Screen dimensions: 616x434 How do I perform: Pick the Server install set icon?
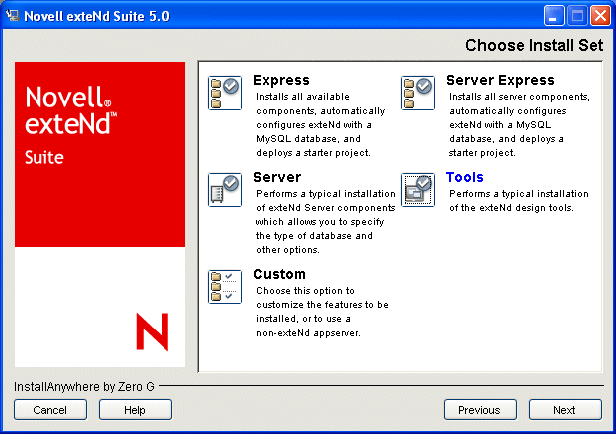(x=225, y=190)
